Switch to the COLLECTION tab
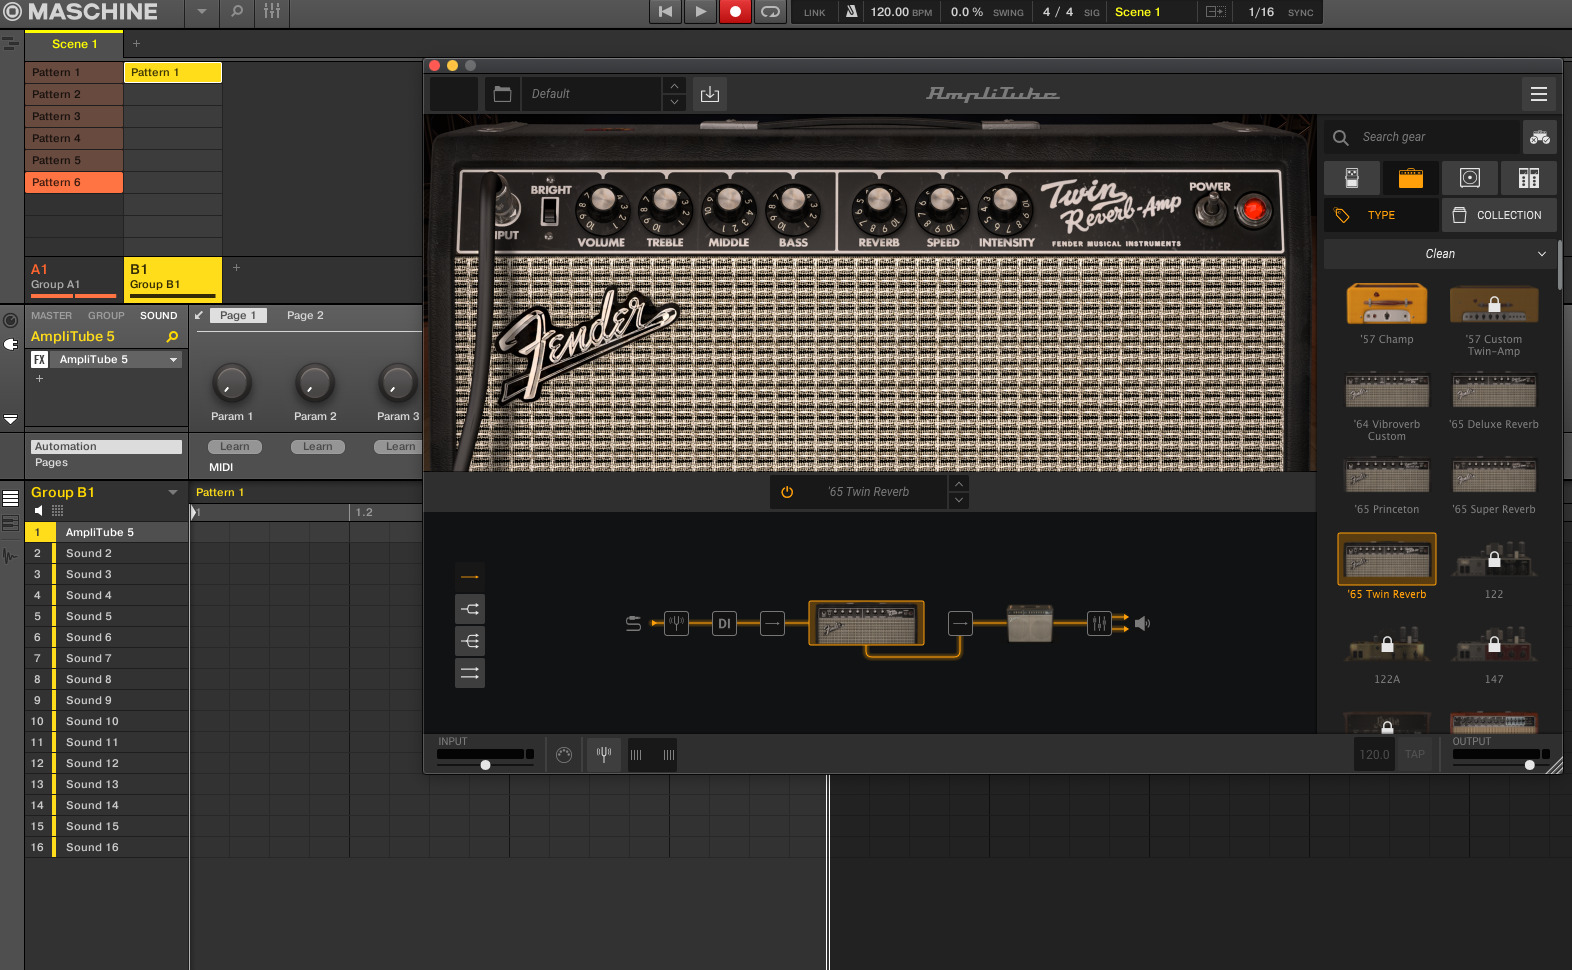This screenshot has height=970, width=1572. click(x=1498, y=215)
